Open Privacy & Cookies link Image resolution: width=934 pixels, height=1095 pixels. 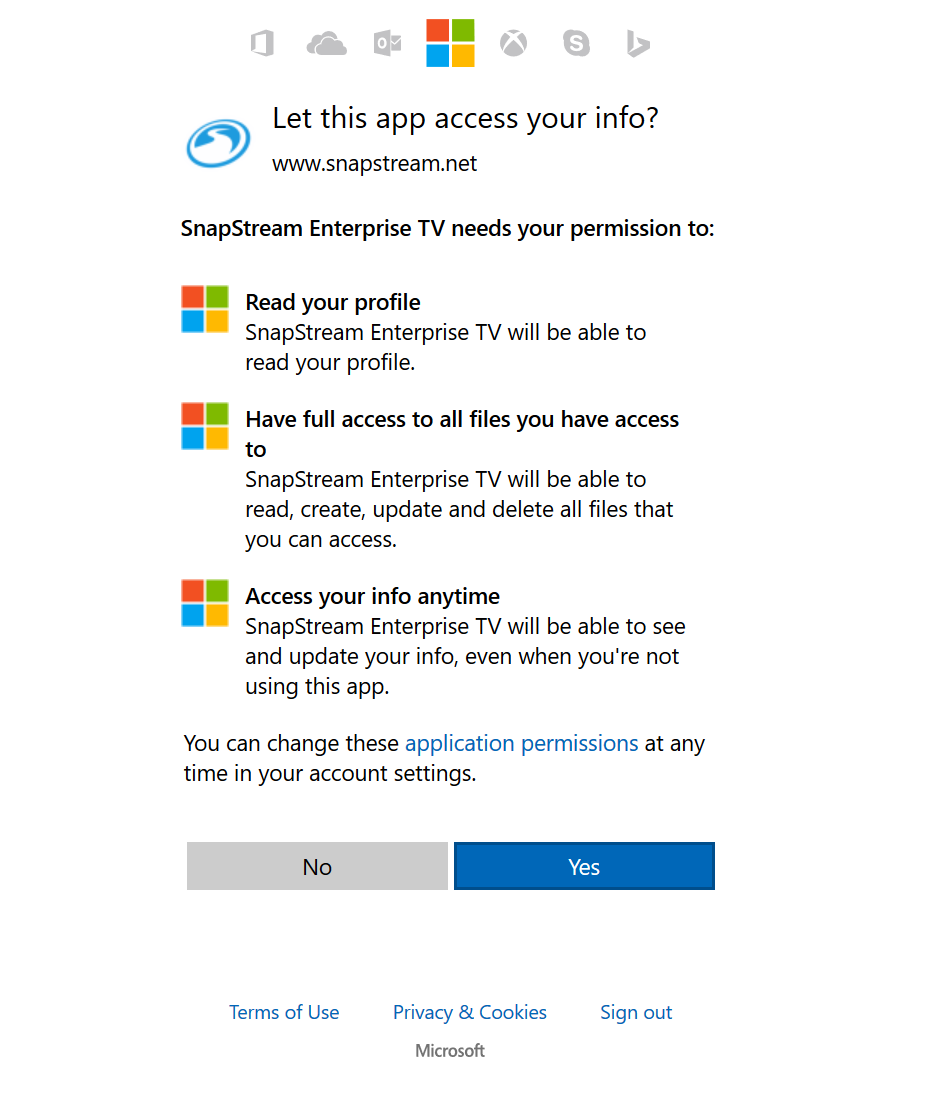pyautogui.click(x=469, y=1012)
